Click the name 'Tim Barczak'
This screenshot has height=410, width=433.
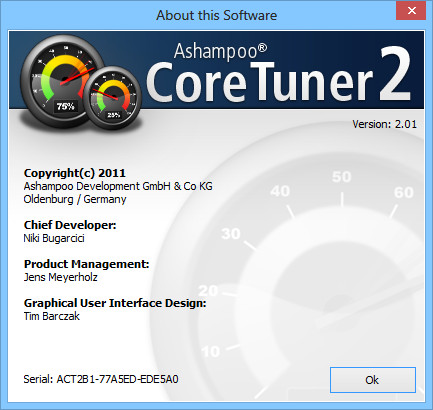click(52, 316)
